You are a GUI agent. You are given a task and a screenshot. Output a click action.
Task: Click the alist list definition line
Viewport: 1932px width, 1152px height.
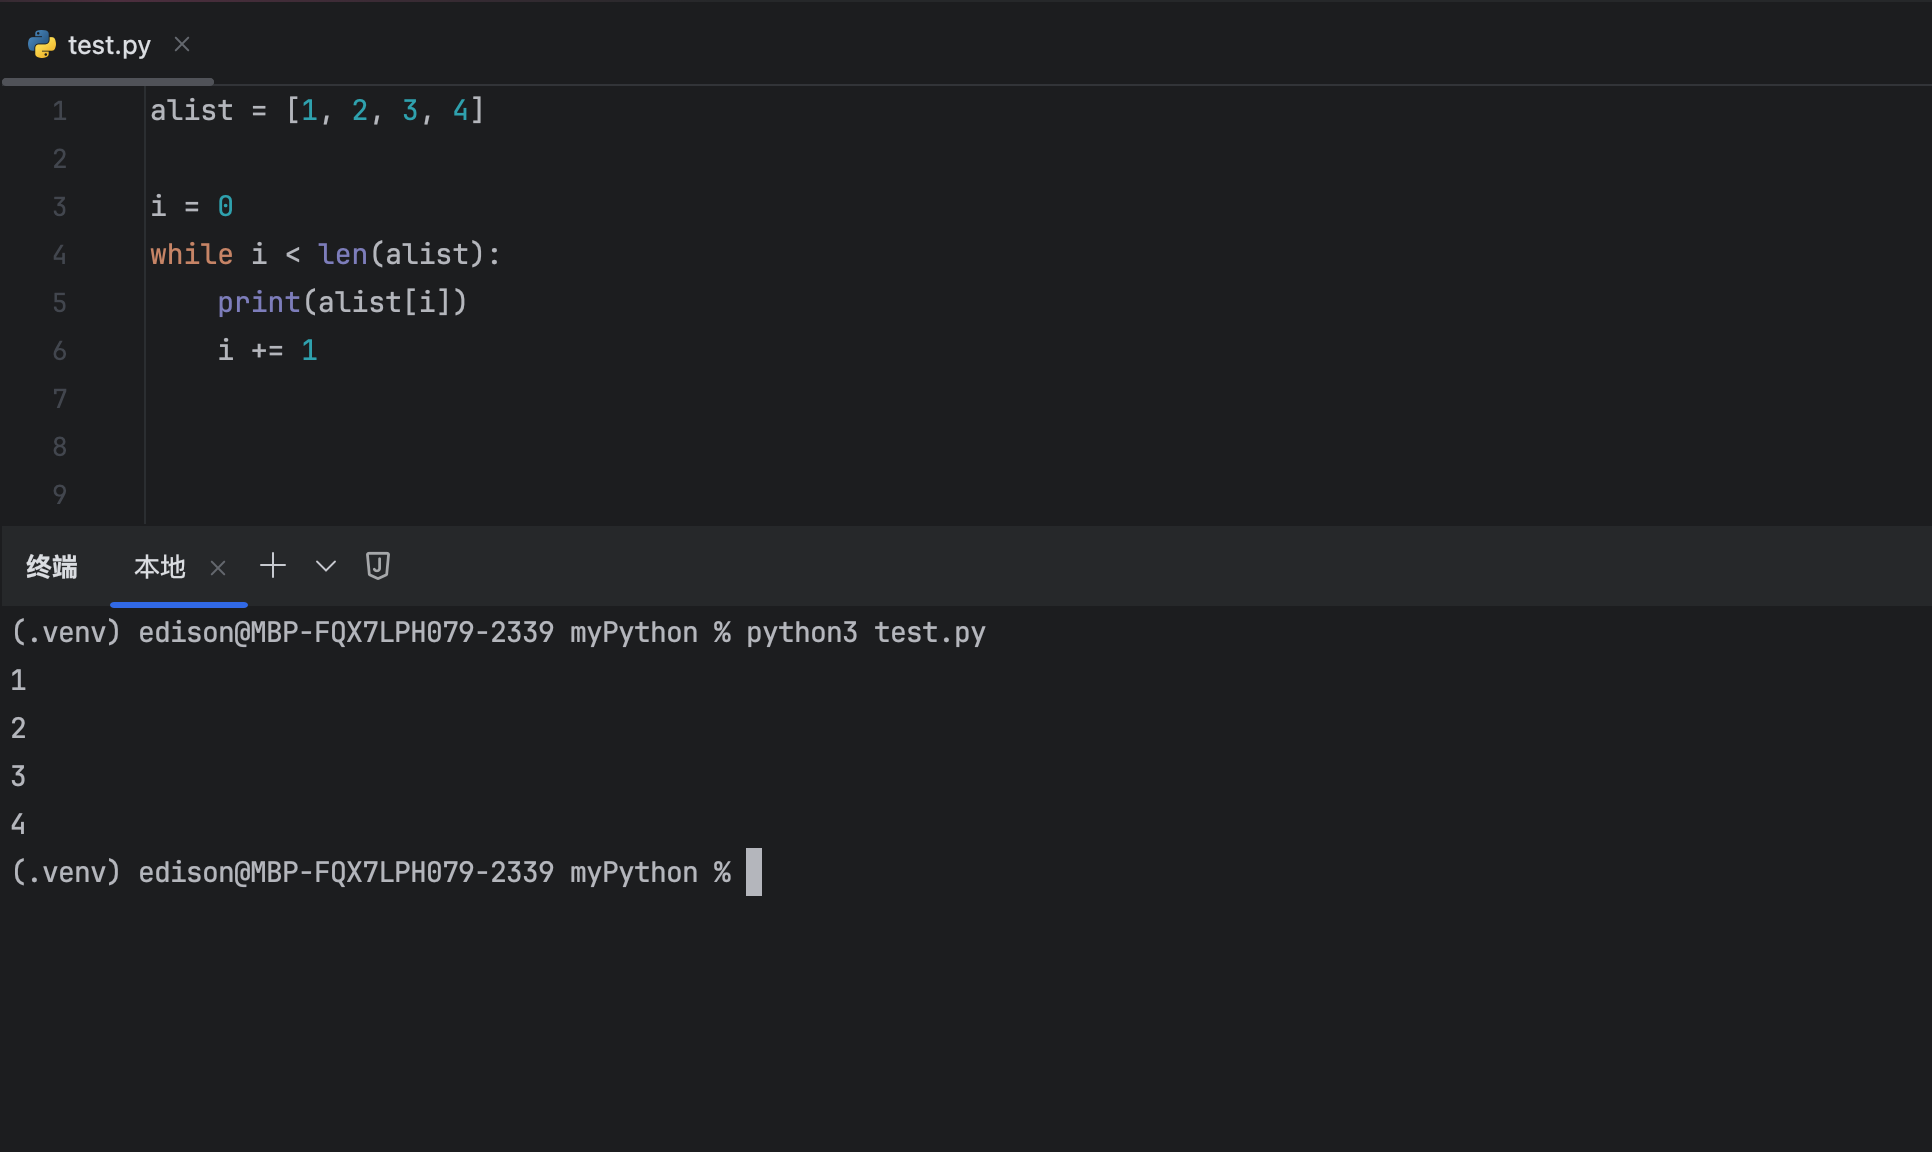317,110
